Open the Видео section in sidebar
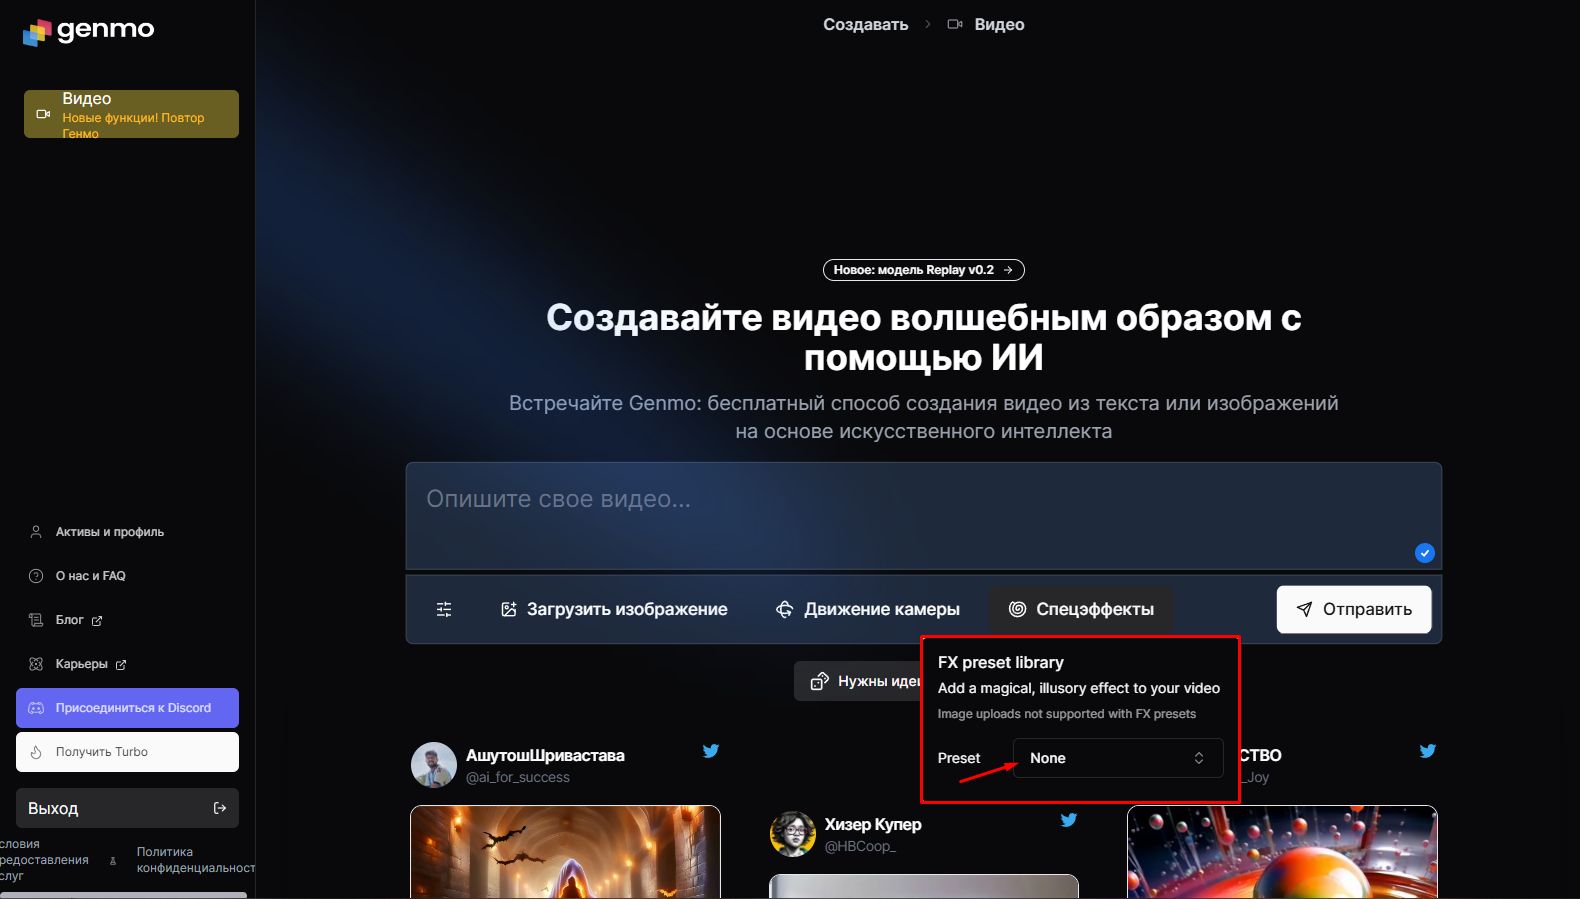Viewport: 1580px width, 899px height. (x=131, y=114)
